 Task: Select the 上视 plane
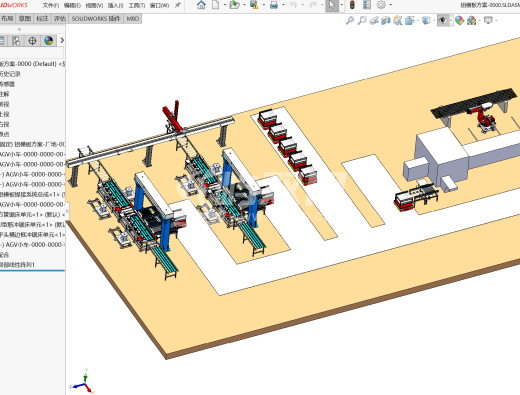(x=5, y=114)
